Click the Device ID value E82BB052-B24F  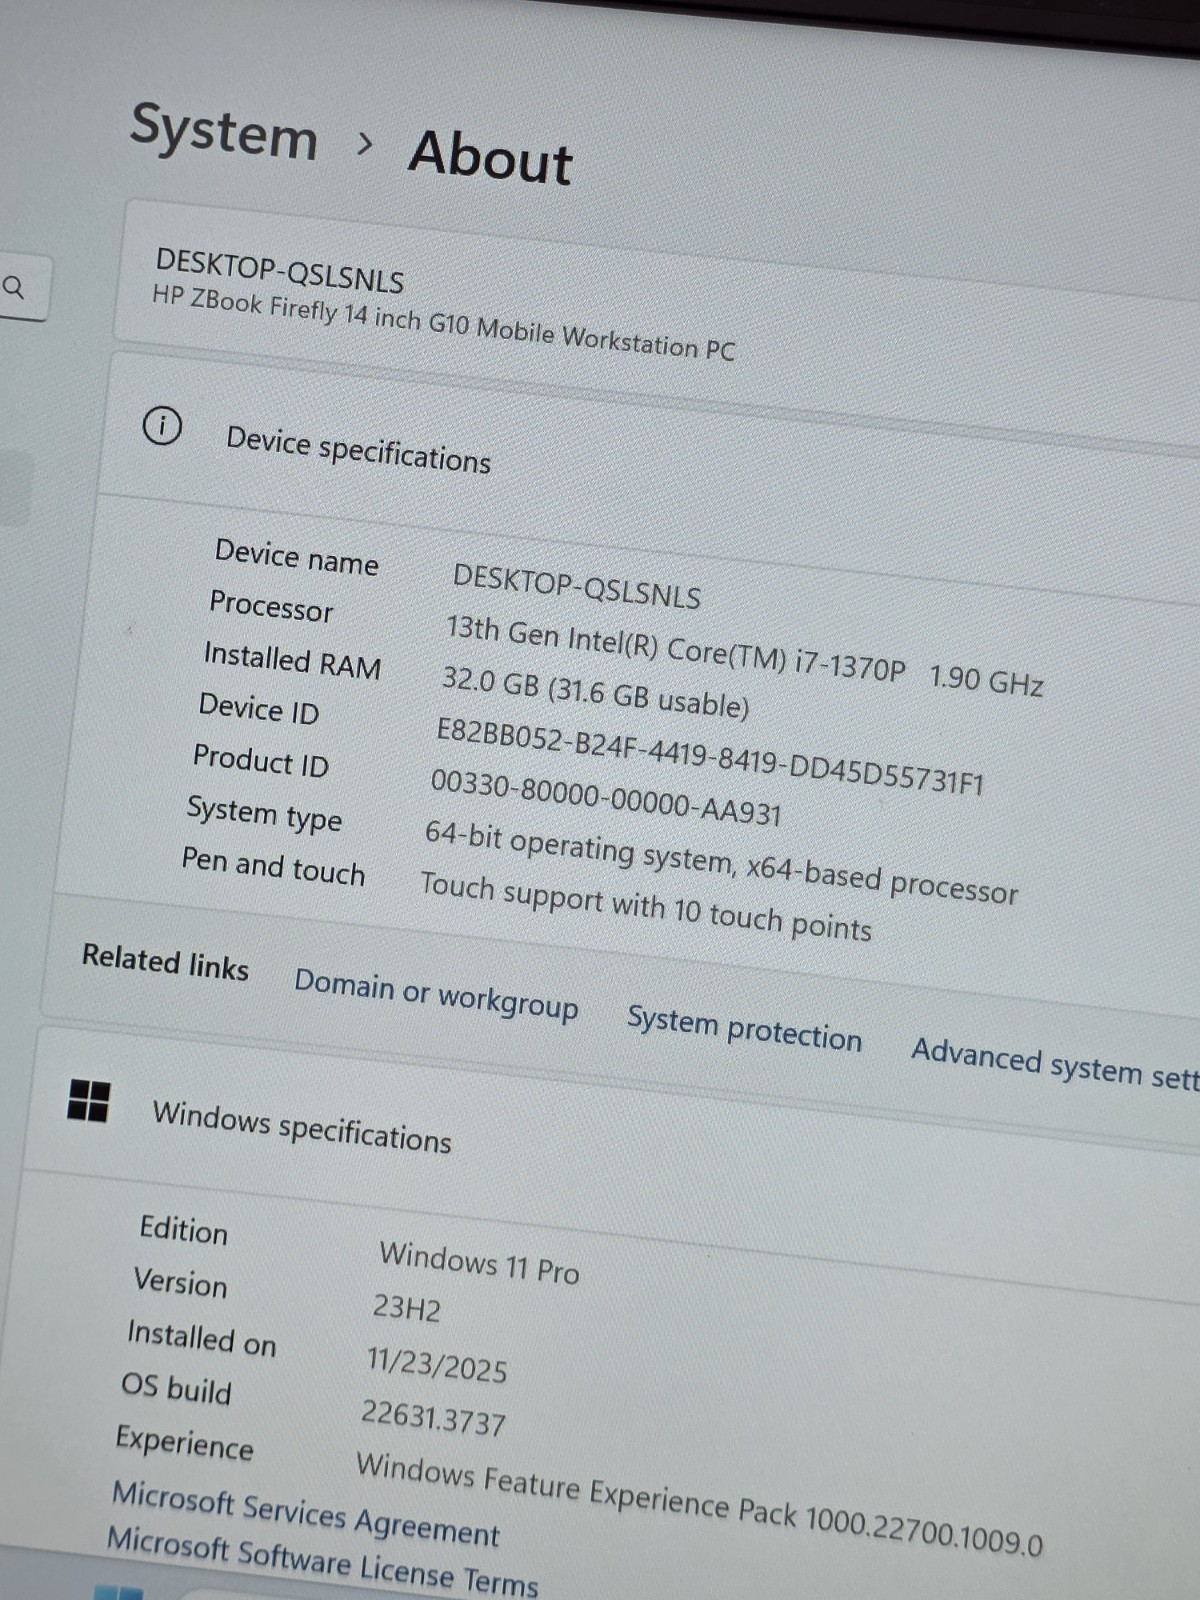click(710, 756)
